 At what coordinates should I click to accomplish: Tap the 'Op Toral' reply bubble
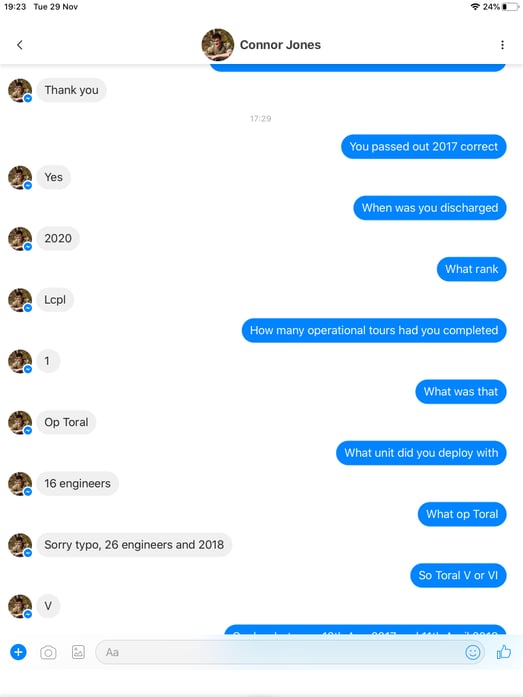pyautogui.click(x=66, y=422)
